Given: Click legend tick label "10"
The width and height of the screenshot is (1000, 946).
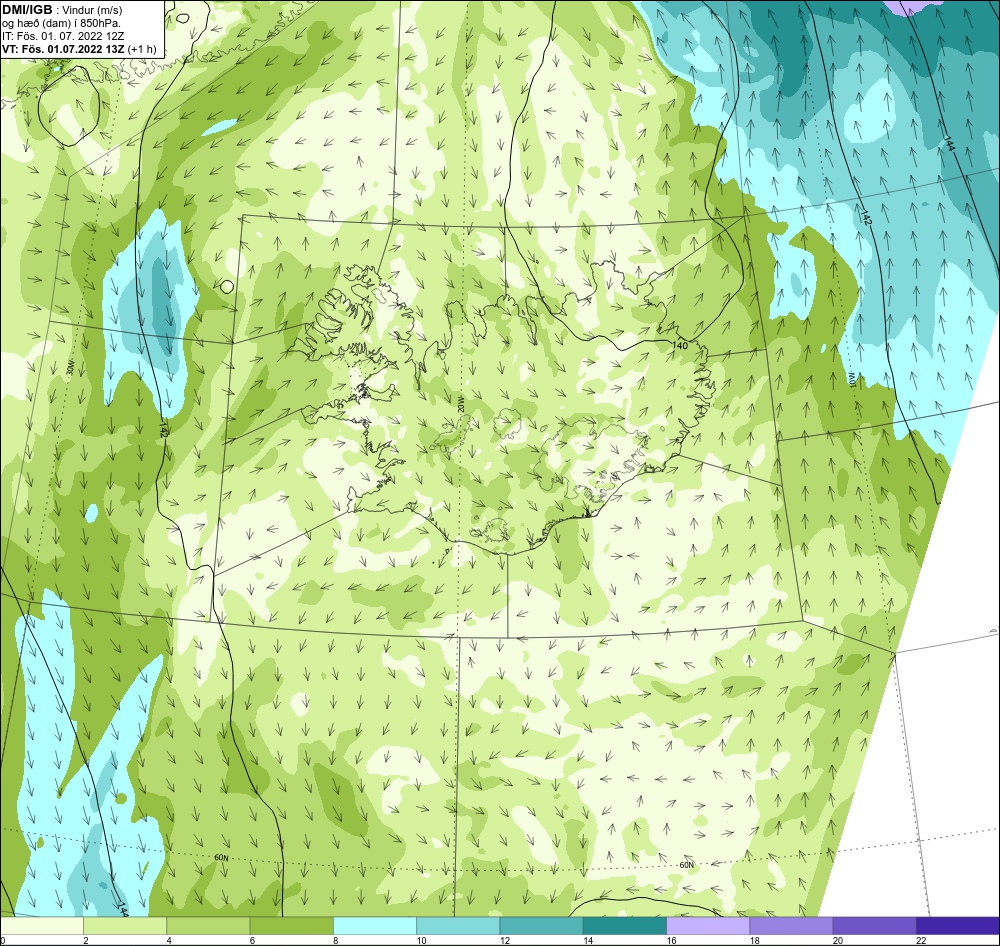Looking at the screenshot, I should pos(422,940).
